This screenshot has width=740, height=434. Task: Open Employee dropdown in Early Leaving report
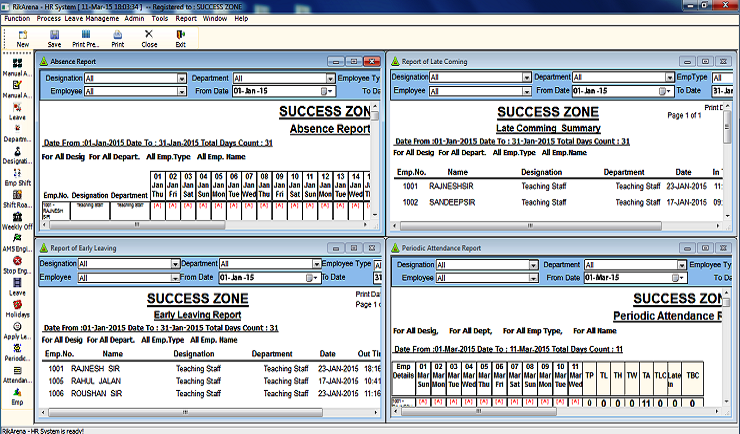(x=172, y=277)
